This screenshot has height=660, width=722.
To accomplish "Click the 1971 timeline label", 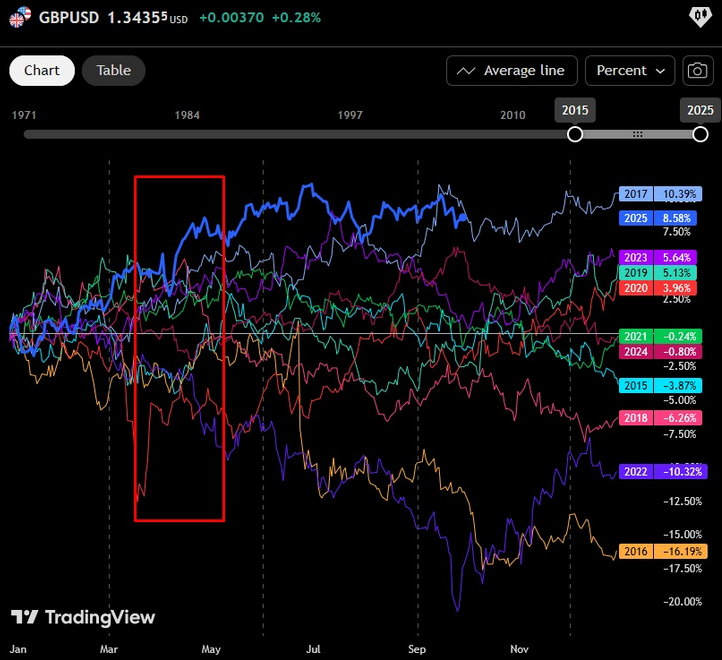I will pyautogui.click(x=24, y=115).
